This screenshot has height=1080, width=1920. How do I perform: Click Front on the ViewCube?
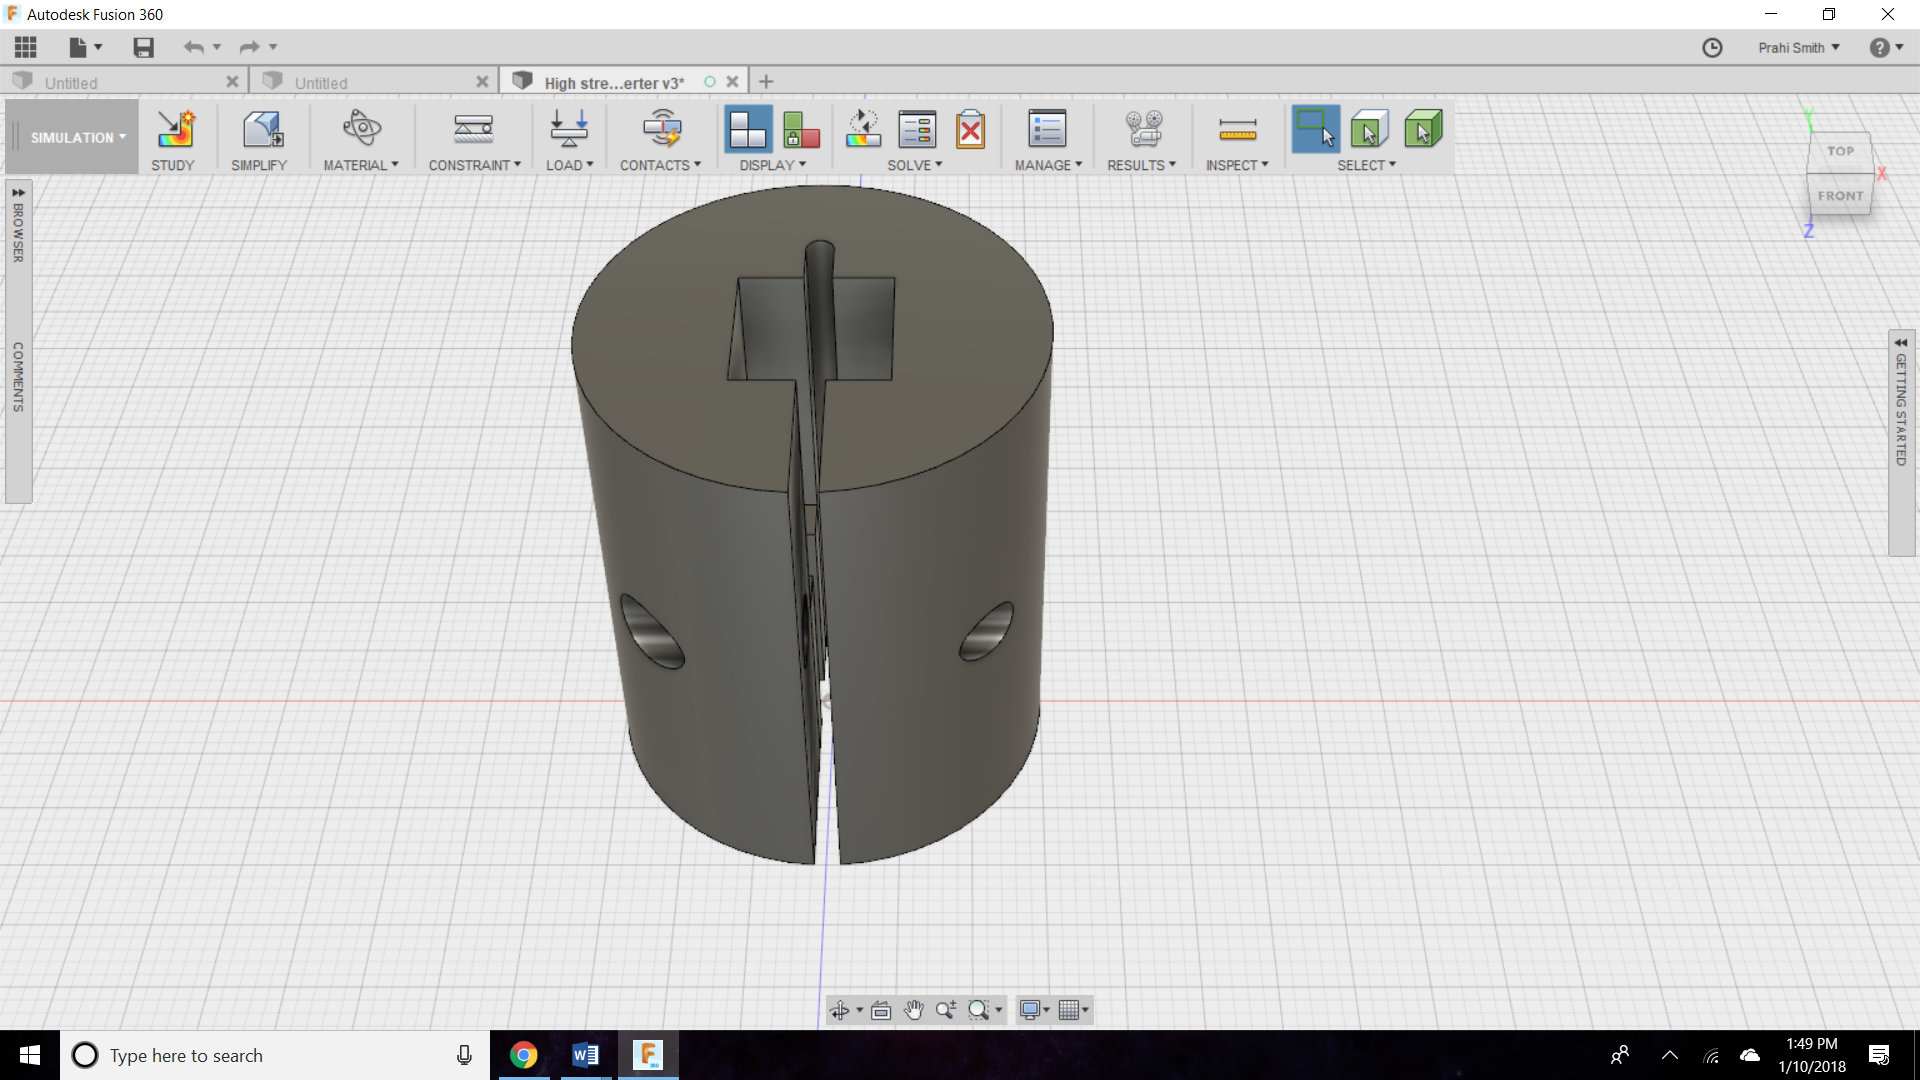point(1840,195)
